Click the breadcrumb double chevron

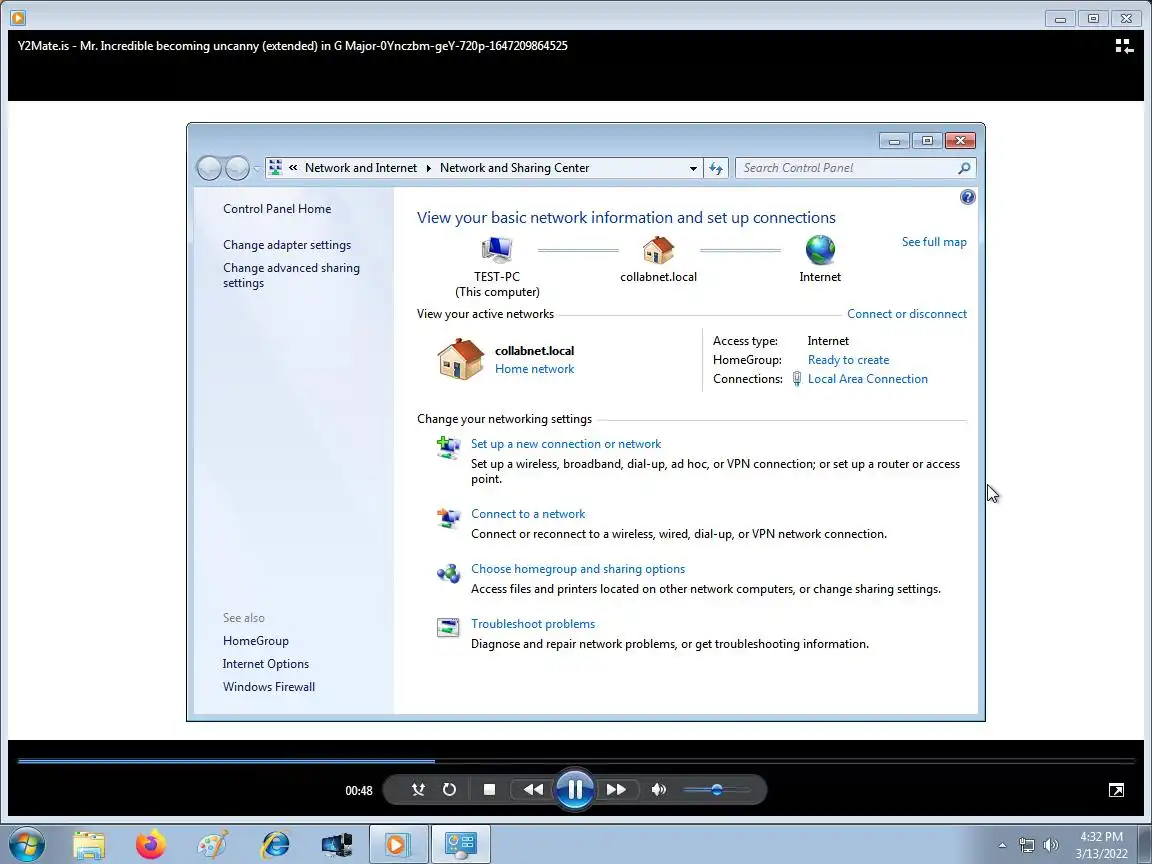tap(293, 168)
